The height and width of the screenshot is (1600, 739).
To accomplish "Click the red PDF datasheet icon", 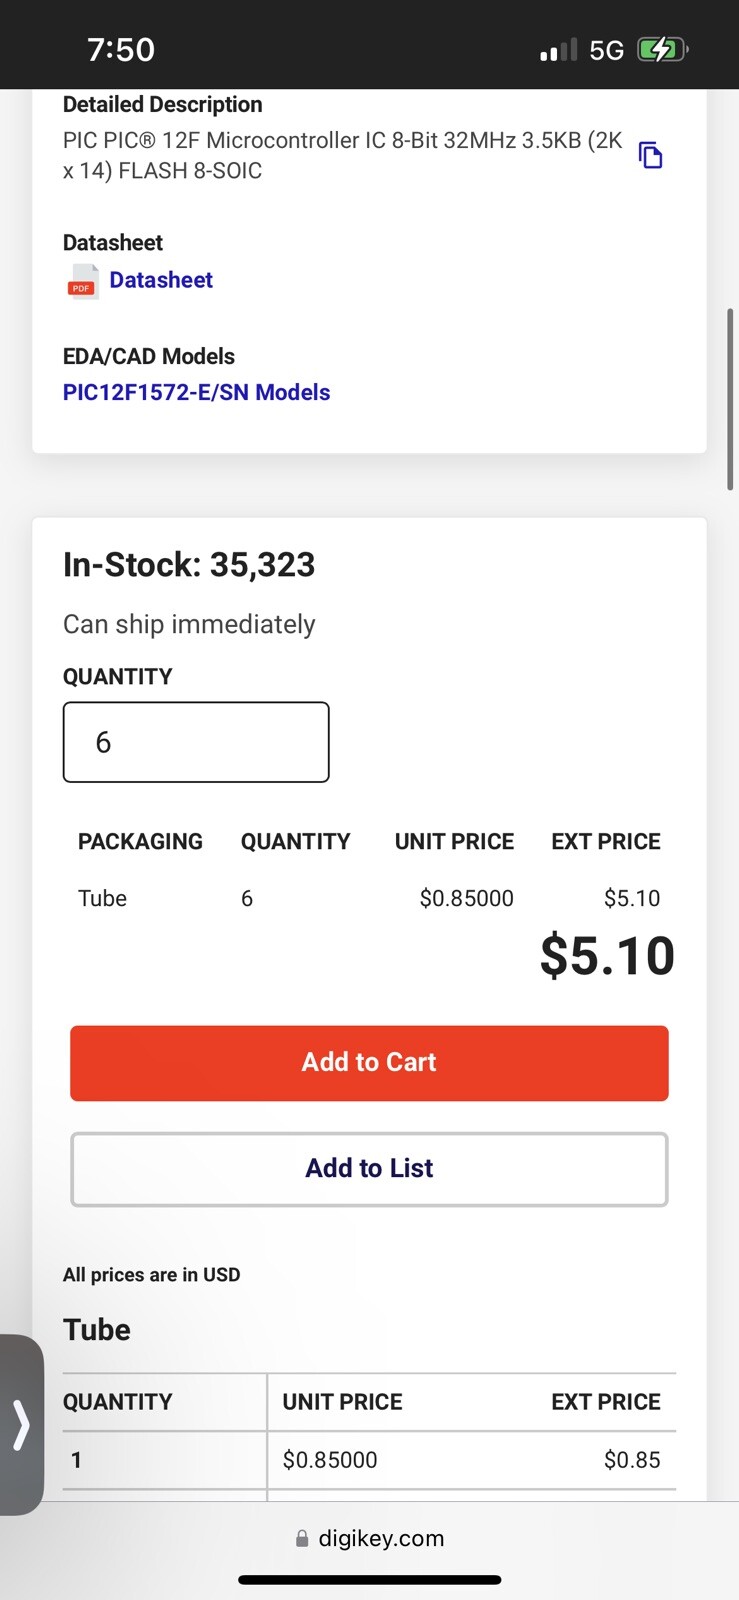I will 82,282.
